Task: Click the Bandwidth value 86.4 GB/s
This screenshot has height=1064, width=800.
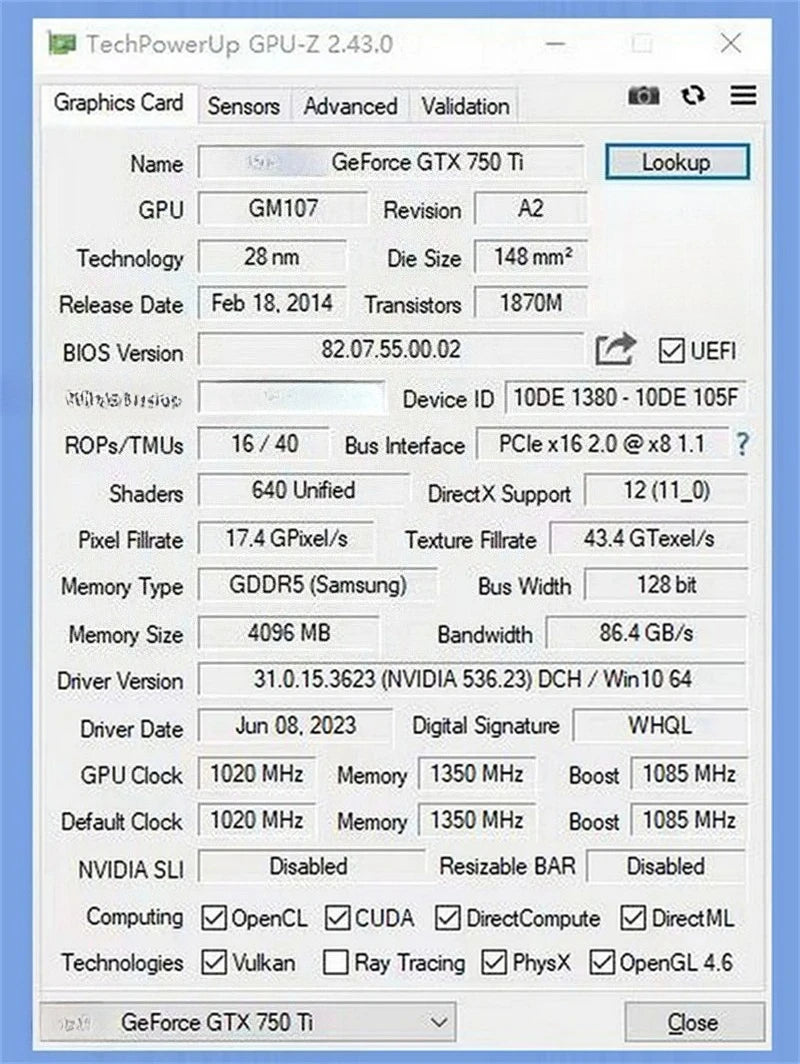Action: [x=646, y=633]
